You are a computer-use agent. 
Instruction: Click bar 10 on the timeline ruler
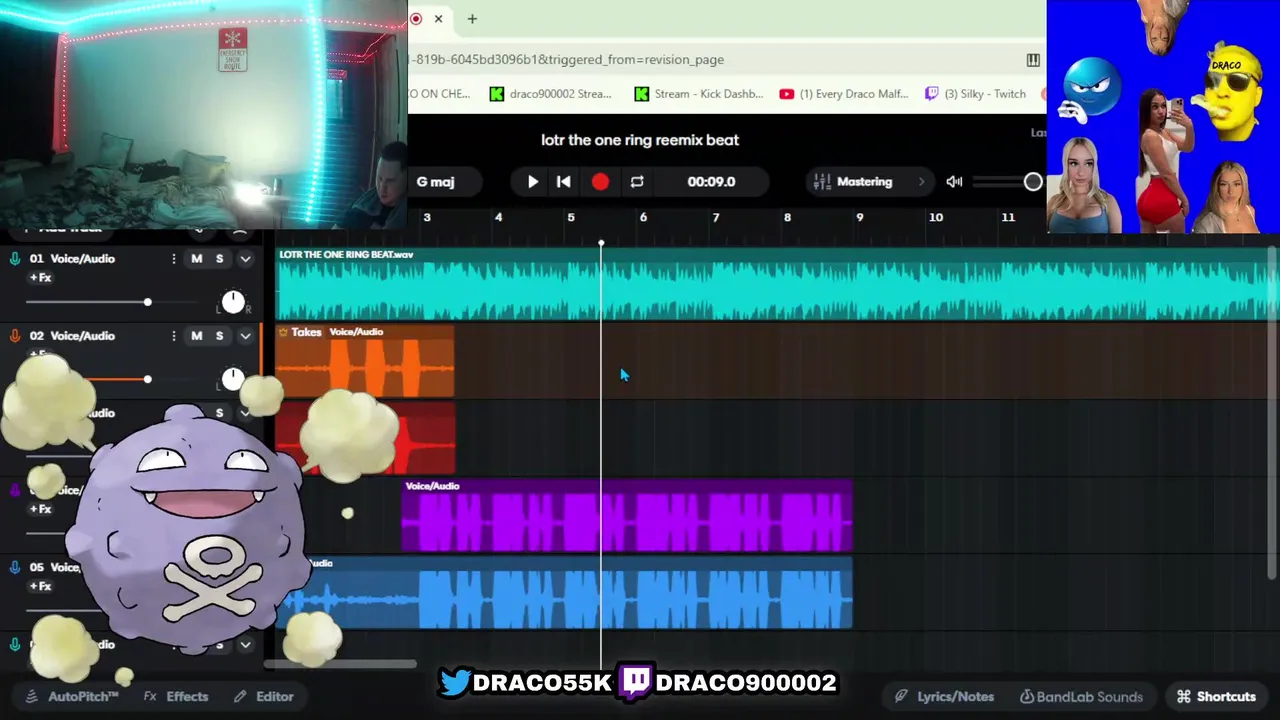(935, 217)
